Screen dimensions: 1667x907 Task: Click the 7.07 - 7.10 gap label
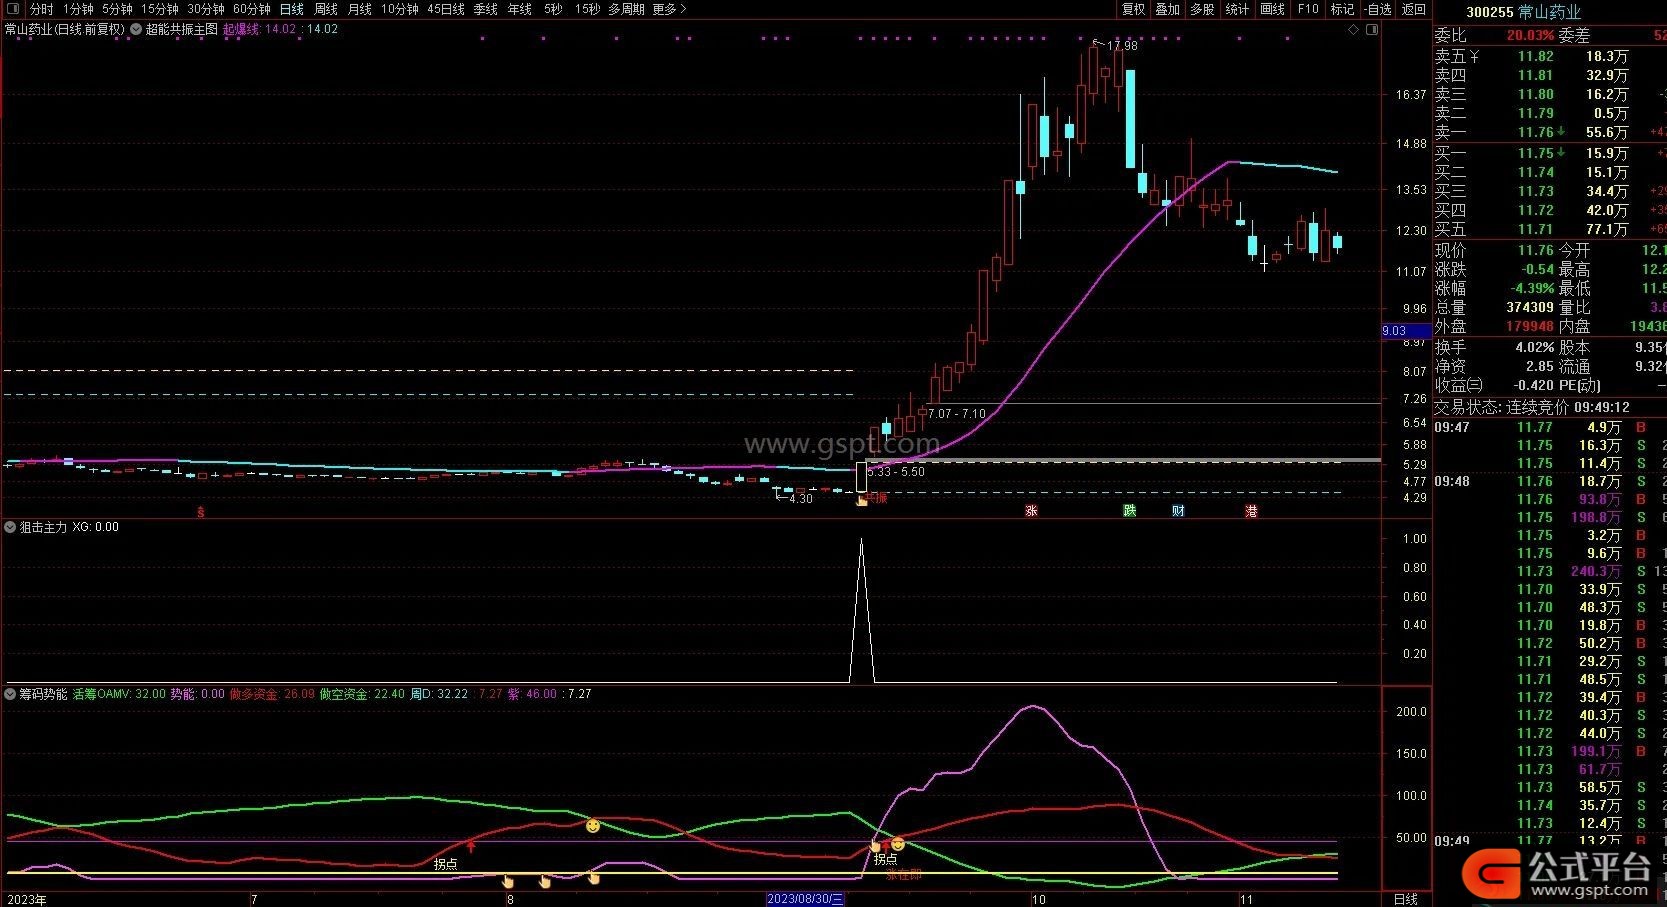click(957, 413)
